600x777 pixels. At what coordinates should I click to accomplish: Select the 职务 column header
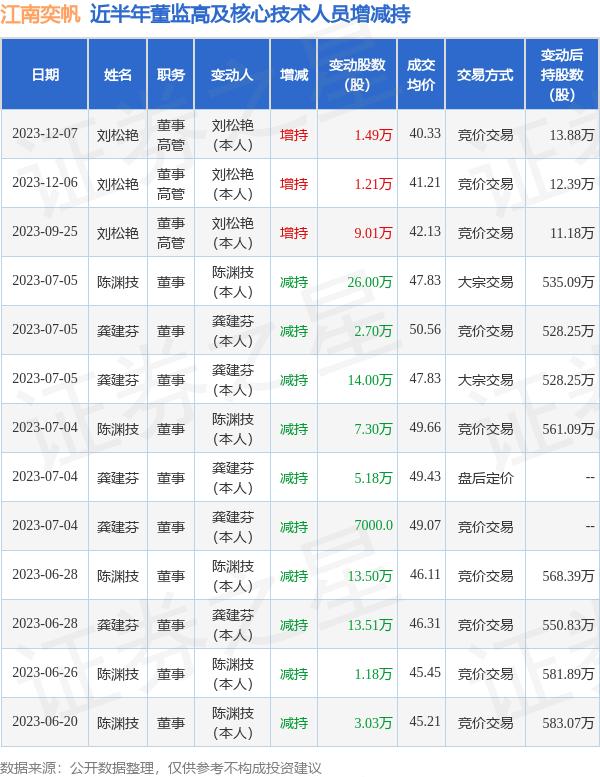171,75
